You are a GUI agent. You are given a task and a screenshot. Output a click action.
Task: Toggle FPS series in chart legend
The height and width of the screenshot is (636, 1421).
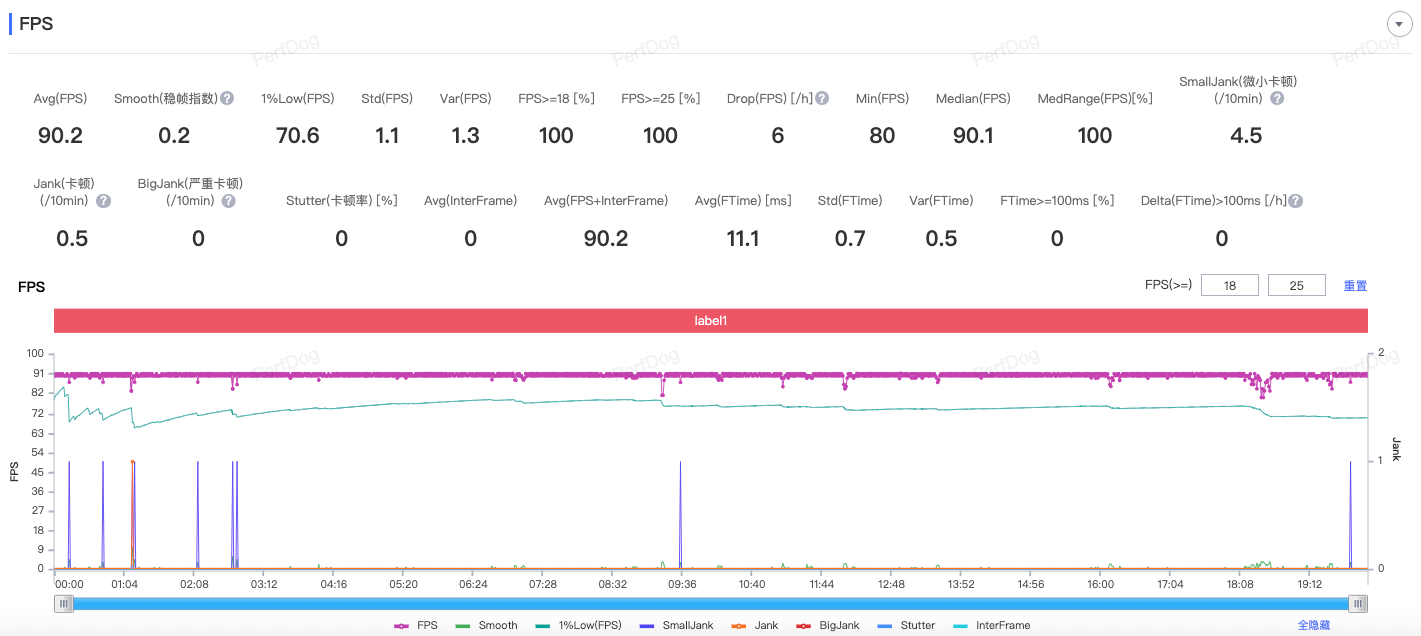(416, 625)
